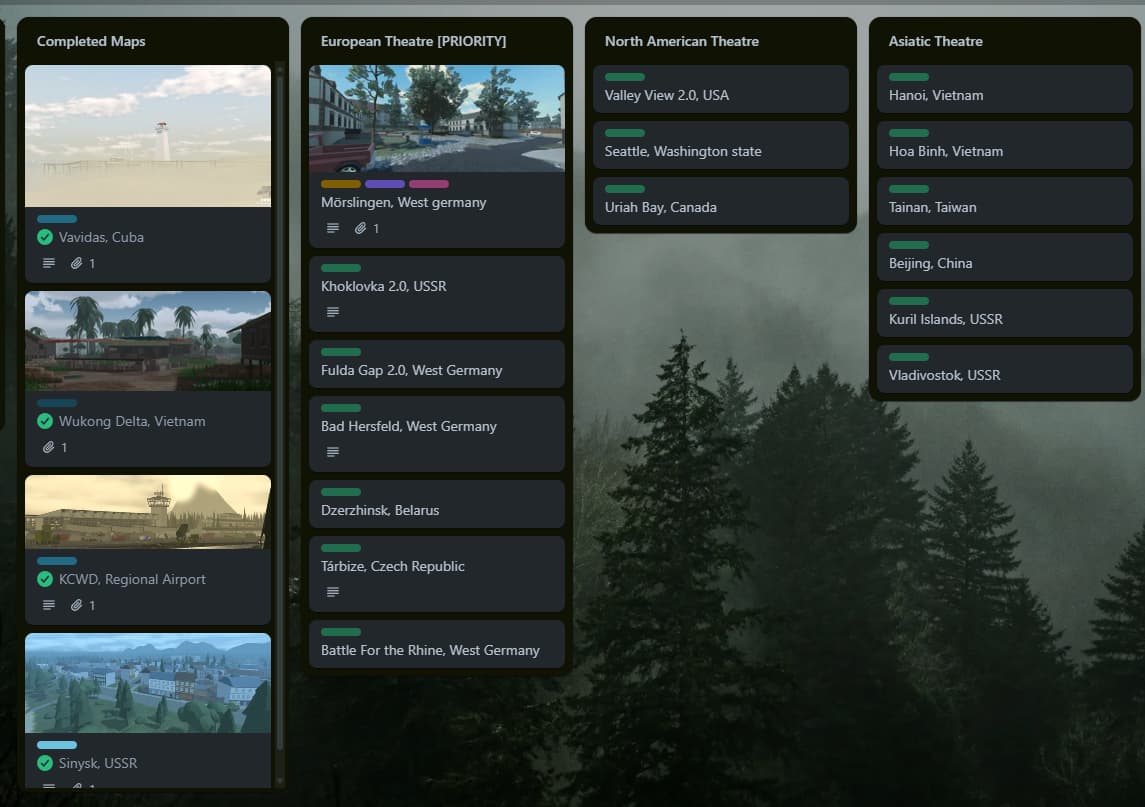The image size is (1145, 807).
Task: Open the Bad Hersfeld, West Germany card
Action: click(x=437, y=434)
